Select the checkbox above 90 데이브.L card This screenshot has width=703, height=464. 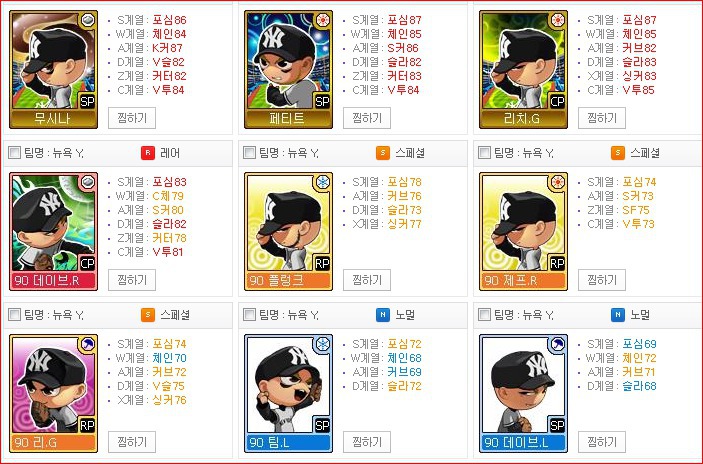(x=484, y=315)
